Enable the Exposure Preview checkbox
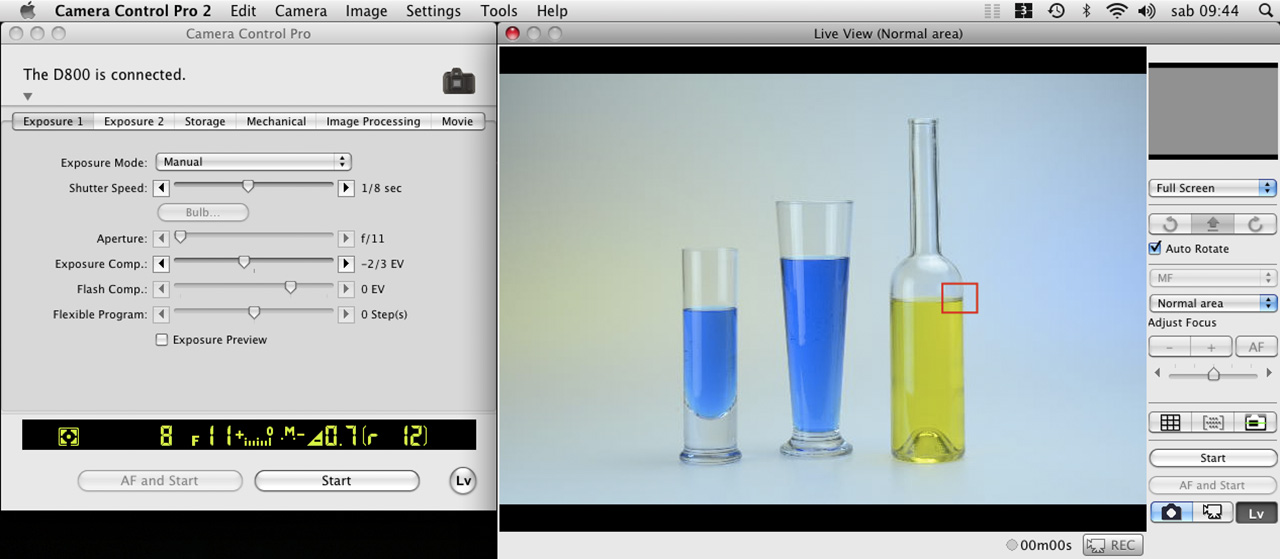1280x559 pixels. 162,340
